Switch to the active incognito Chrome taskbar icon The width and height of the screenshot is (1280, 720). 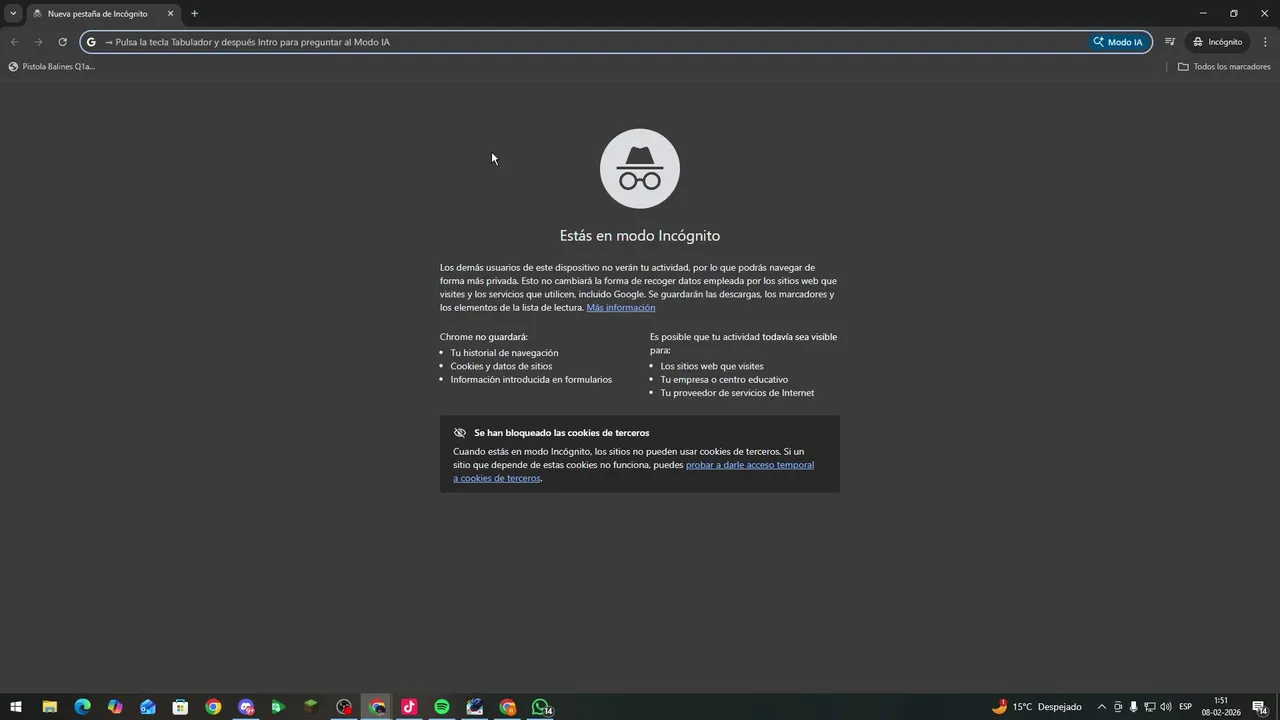point(377,707)
